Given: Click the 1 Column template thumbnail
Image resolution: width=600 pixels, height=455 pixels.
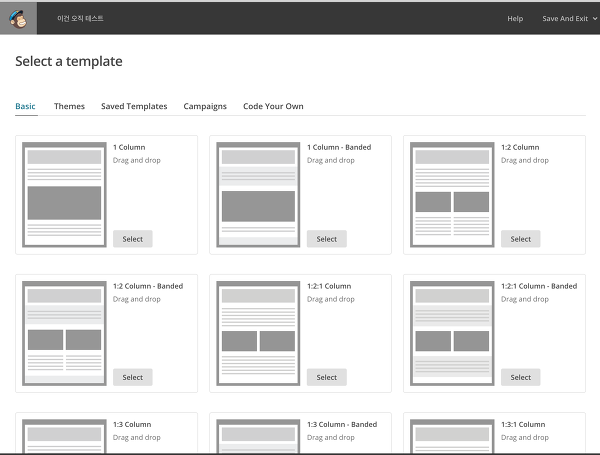Looking at the screenshot, I should pos(64,194).
